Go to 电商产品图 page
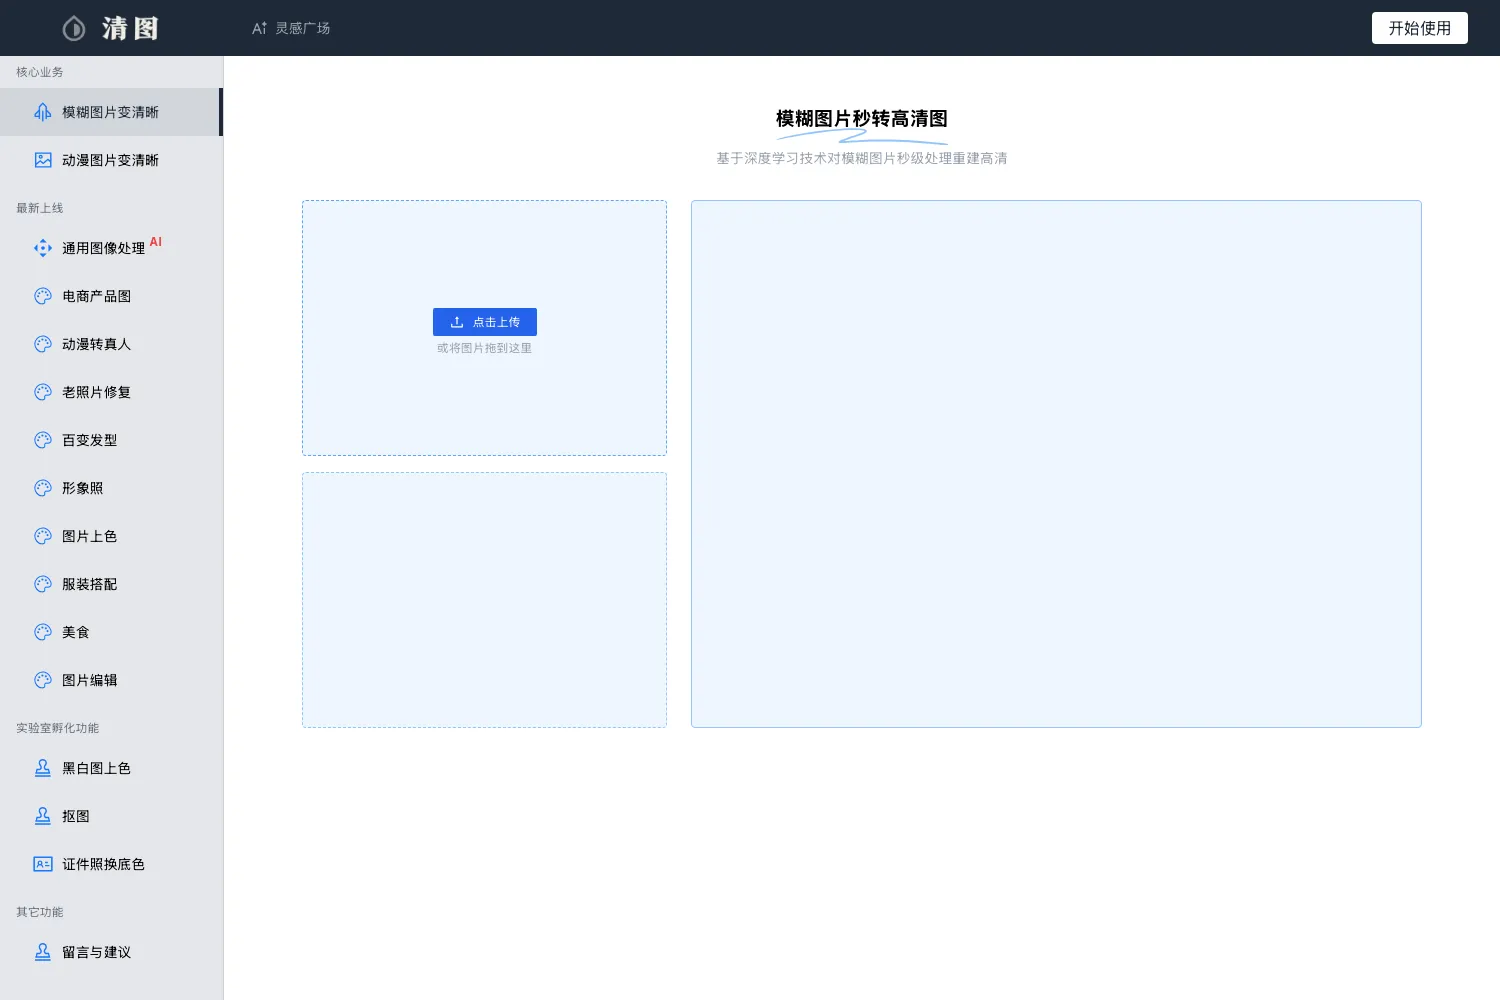 point(111,296)
